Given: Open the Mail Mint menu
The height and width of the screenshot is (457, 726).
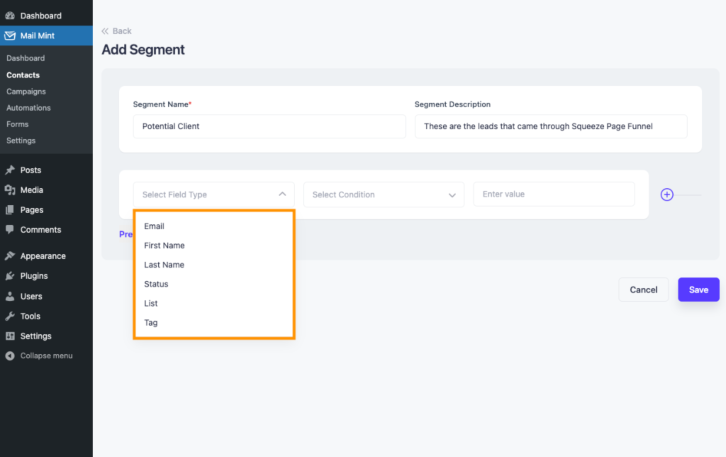Looking at the screenshot, I should [x=46, y=36].
